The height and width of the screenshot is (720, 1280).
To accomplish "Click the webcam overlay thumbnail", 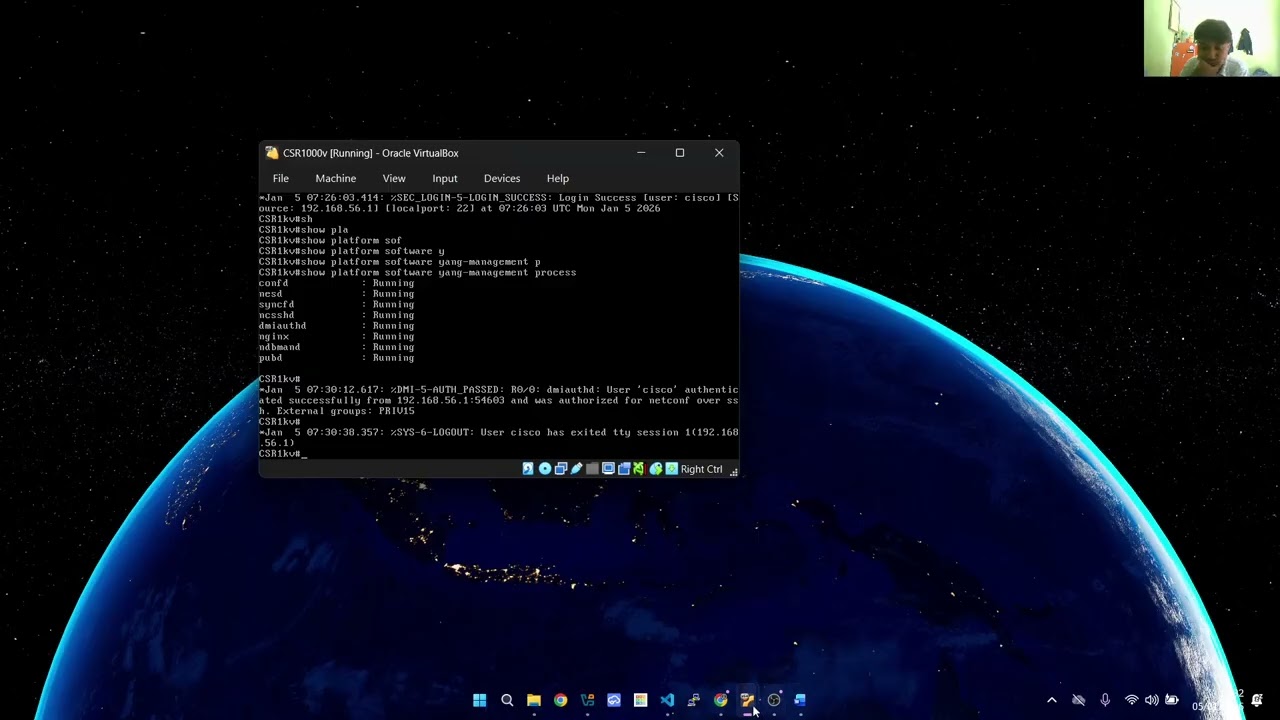I will click(x=1211, y=38).
